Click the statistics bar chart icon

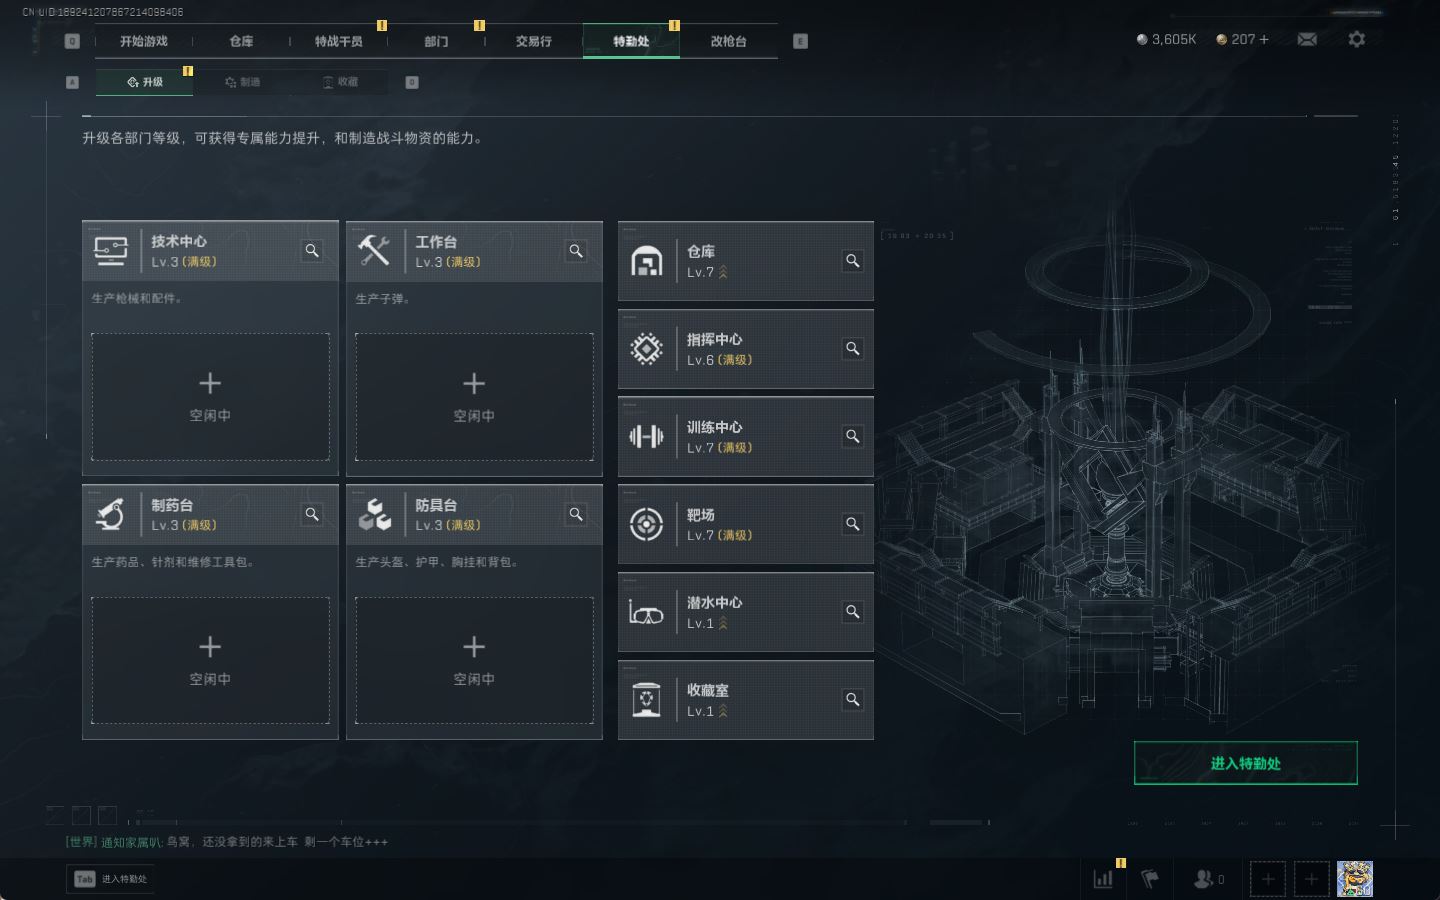[1103, 879]
